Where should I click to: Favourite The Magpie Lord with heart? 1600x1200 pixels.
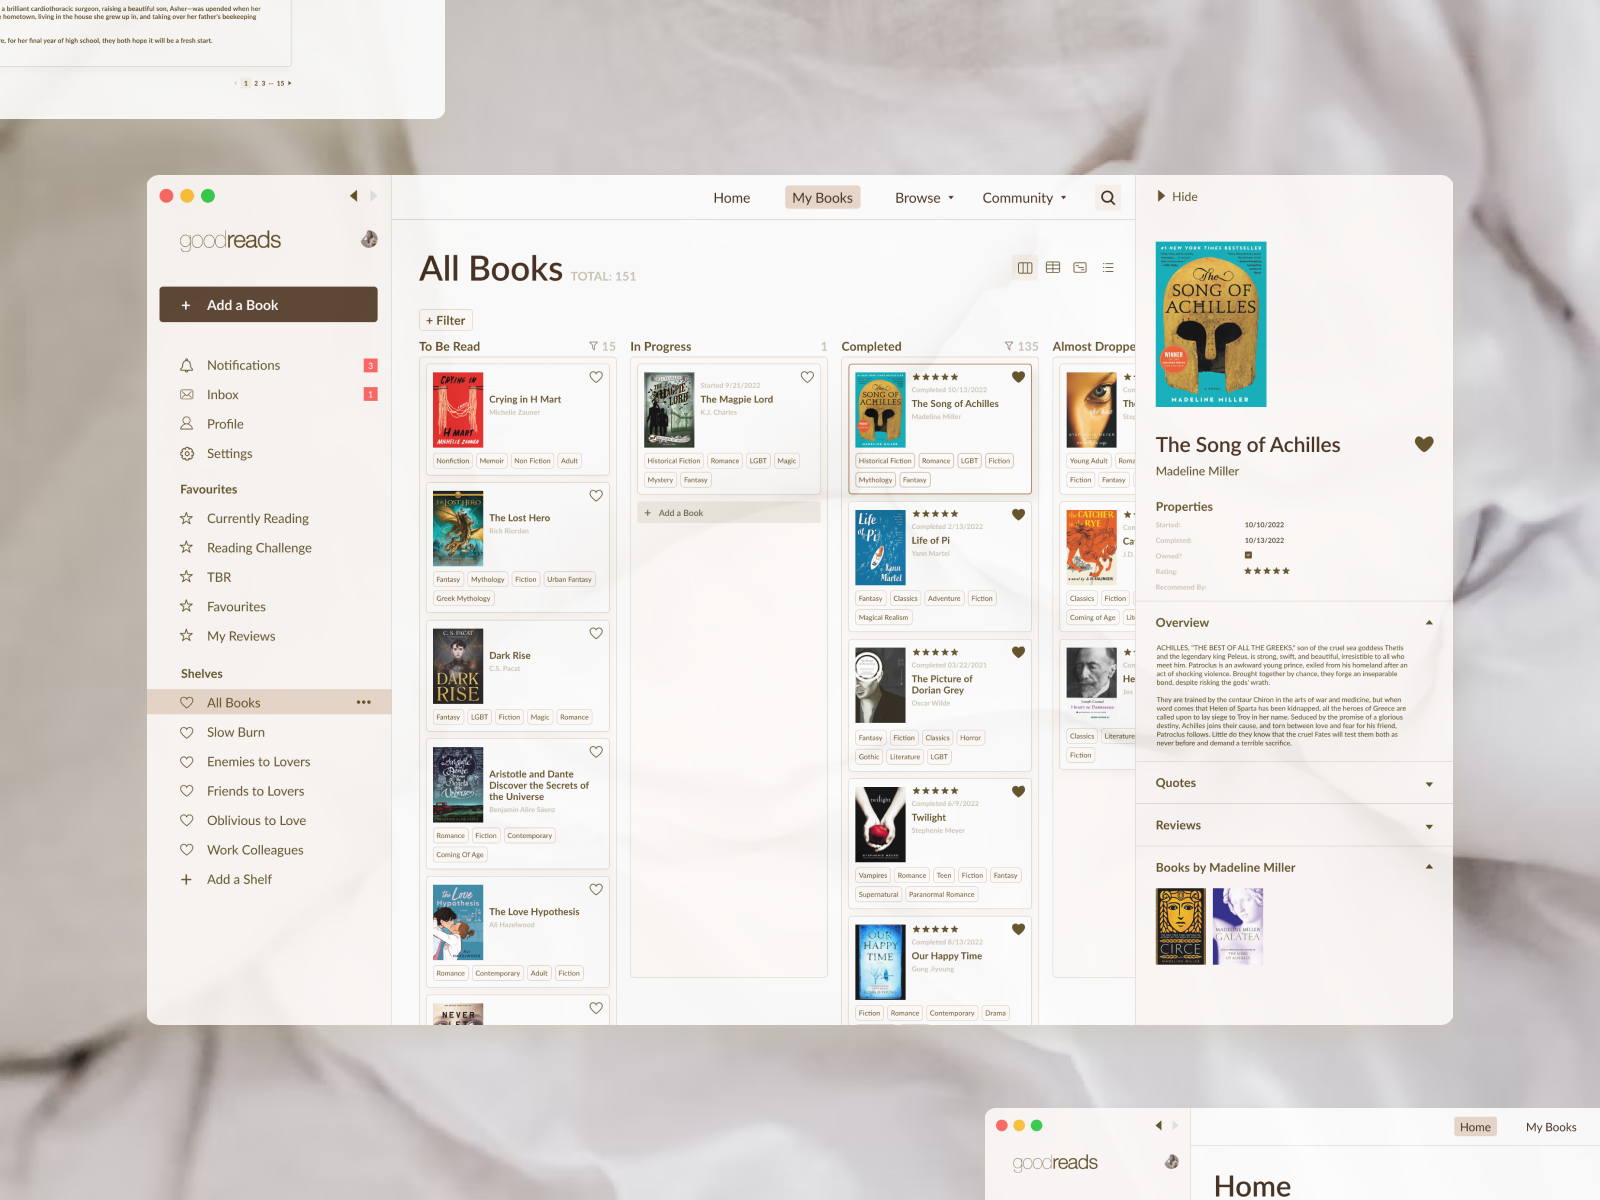point(807,377)
